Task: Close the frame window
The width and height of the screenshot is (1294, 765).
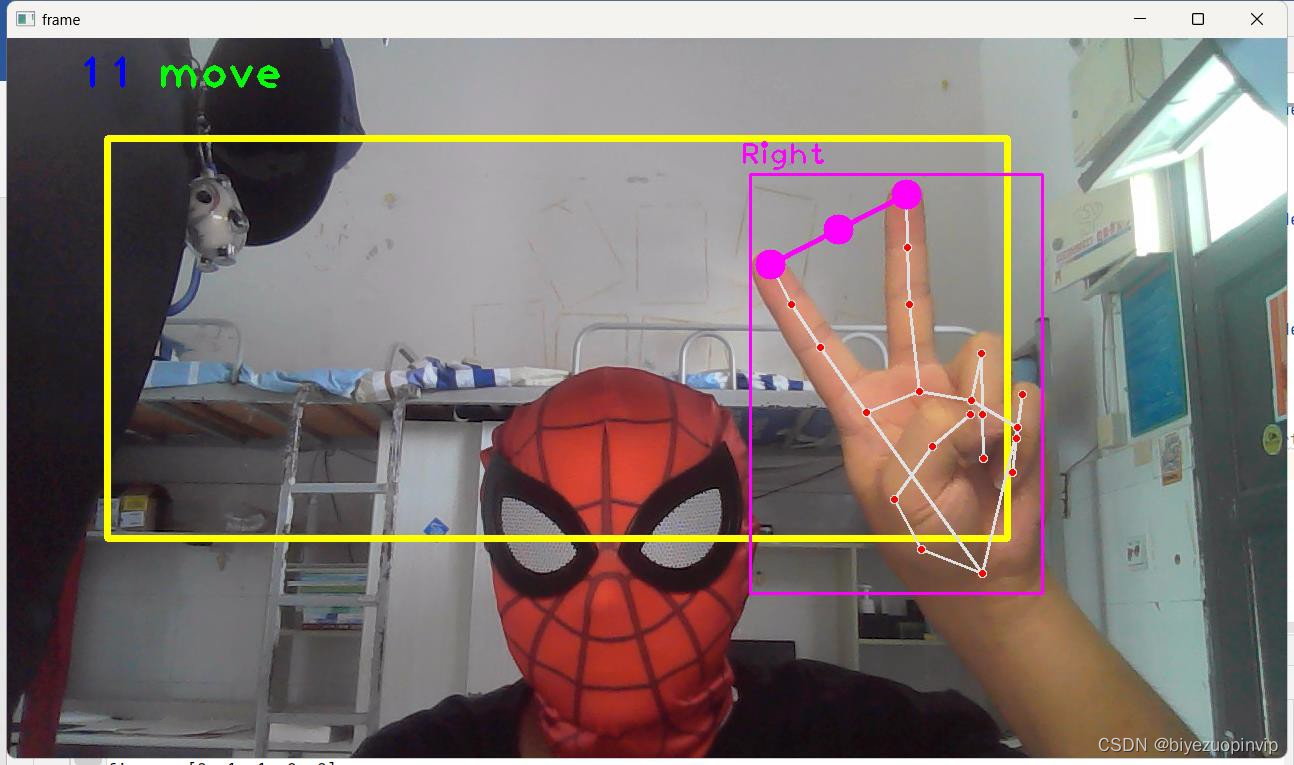Action: click(1257, 19)
